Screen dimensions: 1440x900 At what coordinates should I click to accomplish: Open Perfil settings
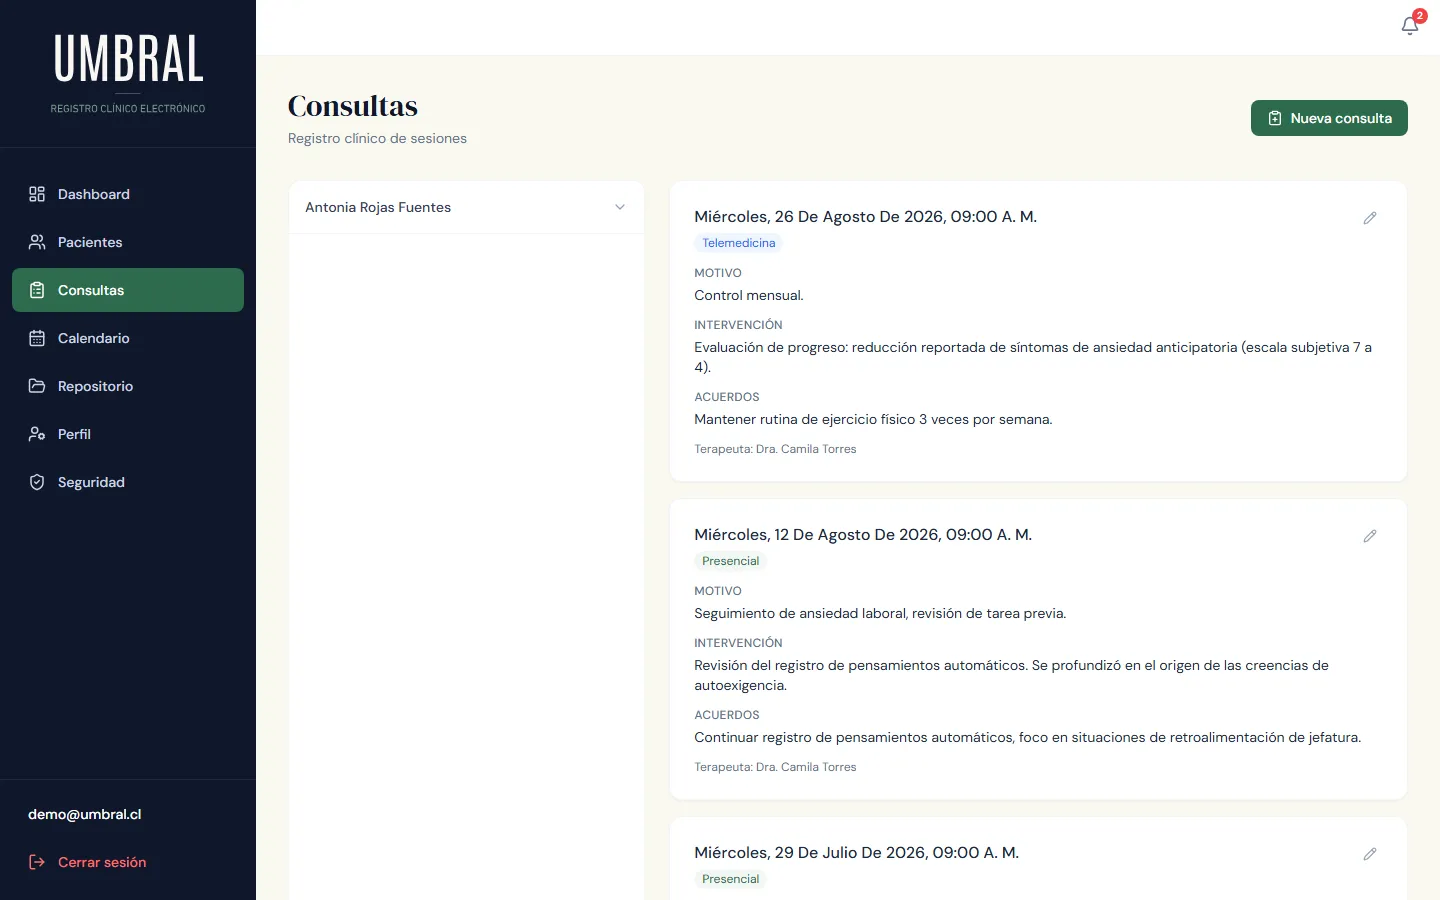click(x=128, y=434)
